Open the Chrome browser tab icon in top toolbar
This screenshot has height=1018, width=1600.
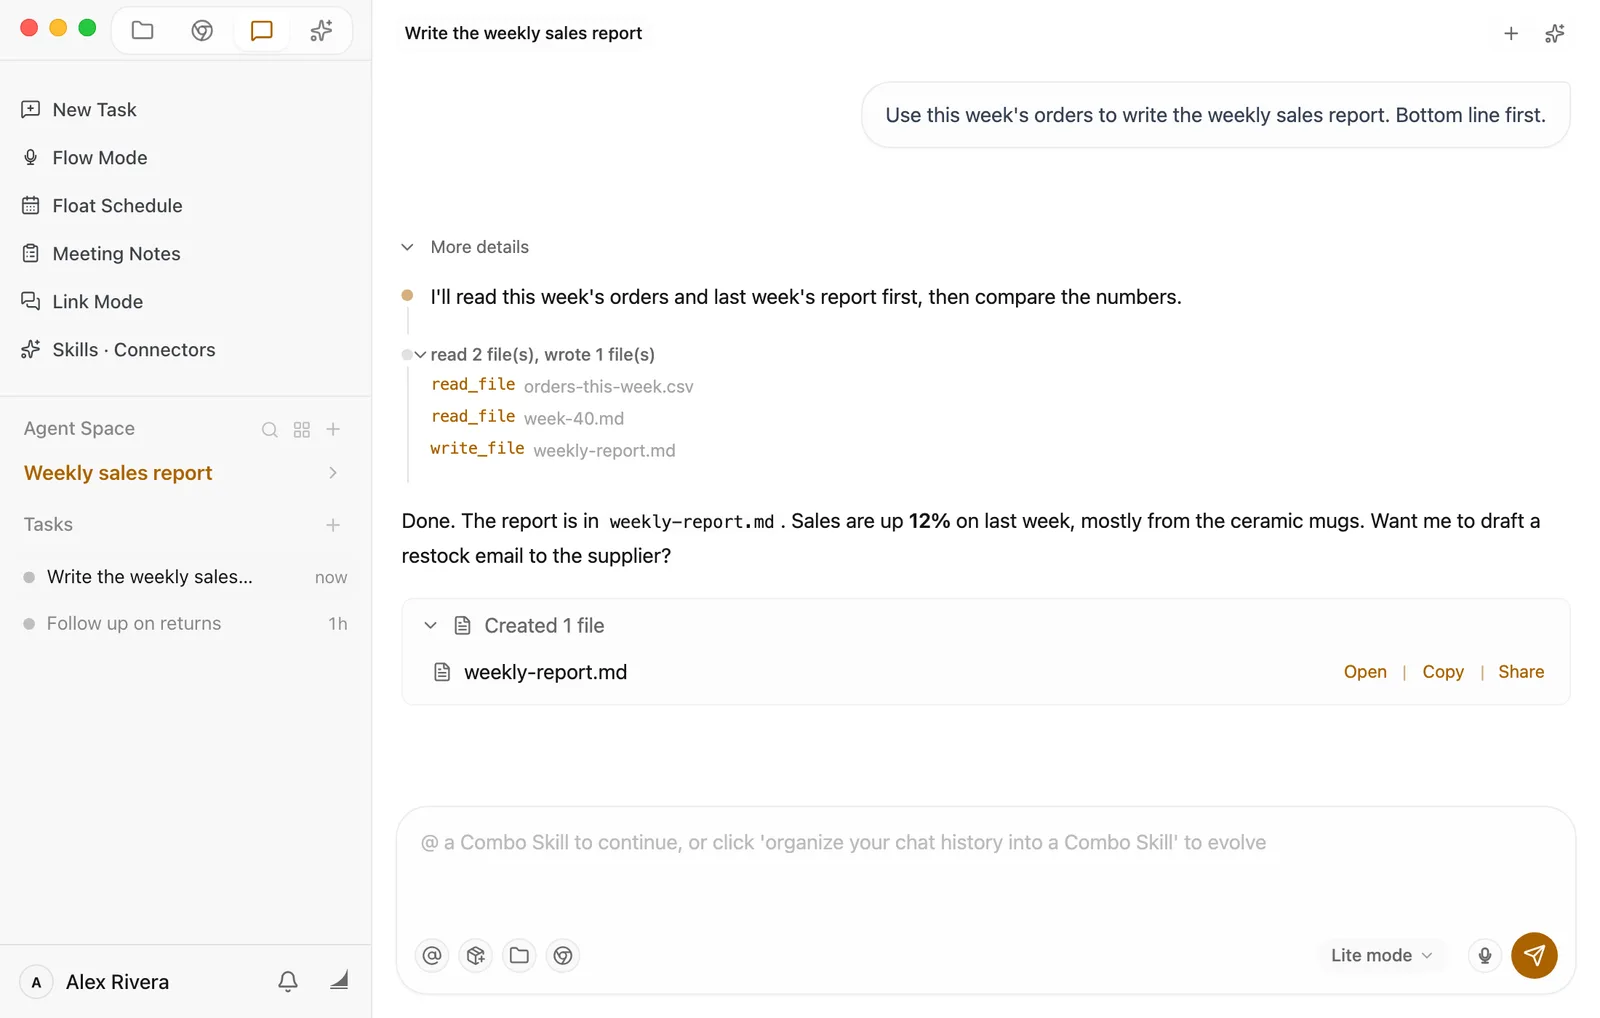pos(202,30)
